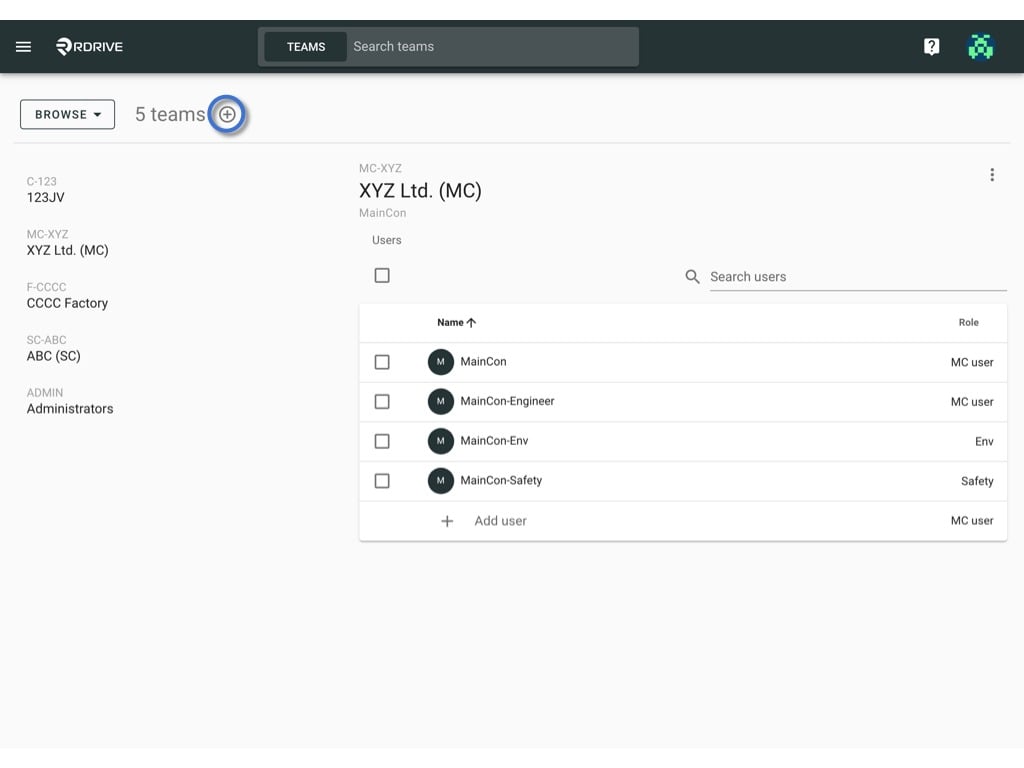Click the search users magnifier icon

click(x=692, y=277)
